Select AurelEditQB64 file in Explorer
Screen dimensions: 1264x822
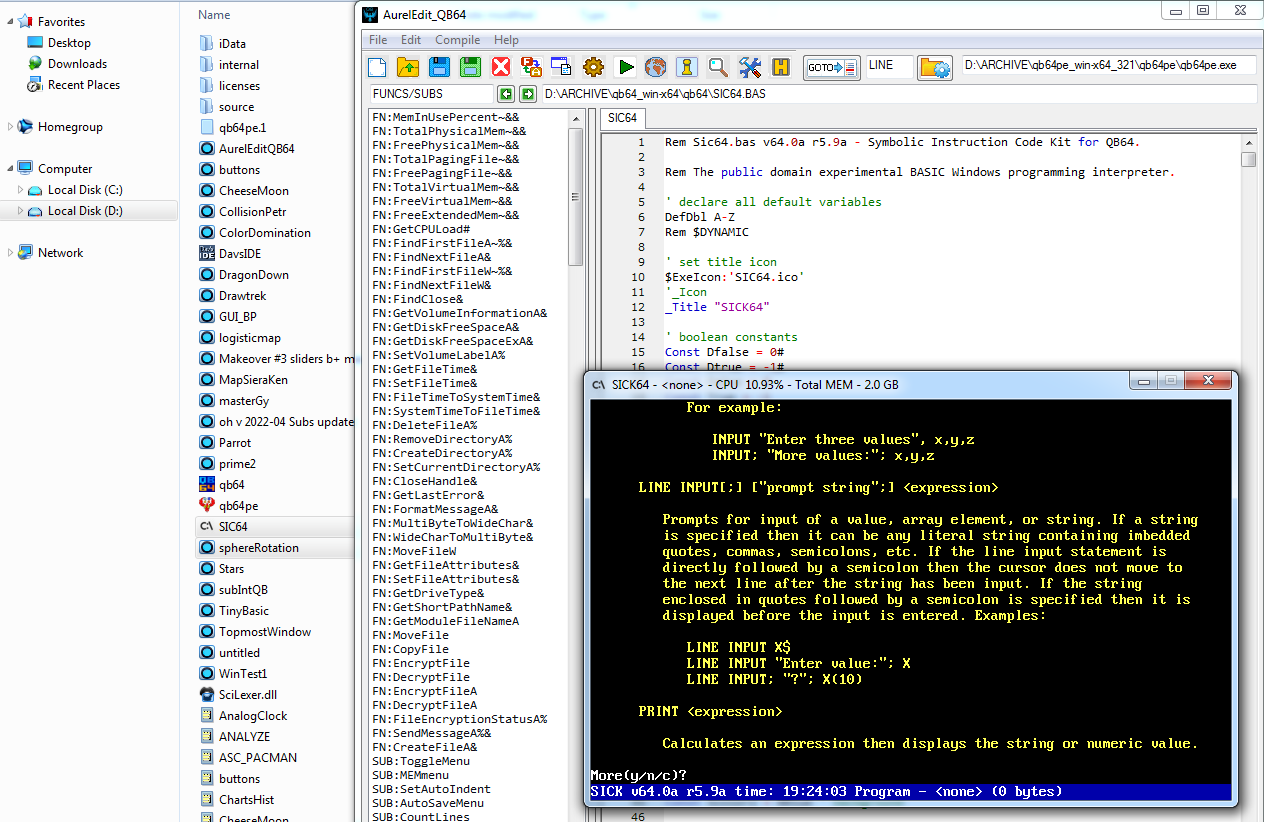[x=256, y=149]
